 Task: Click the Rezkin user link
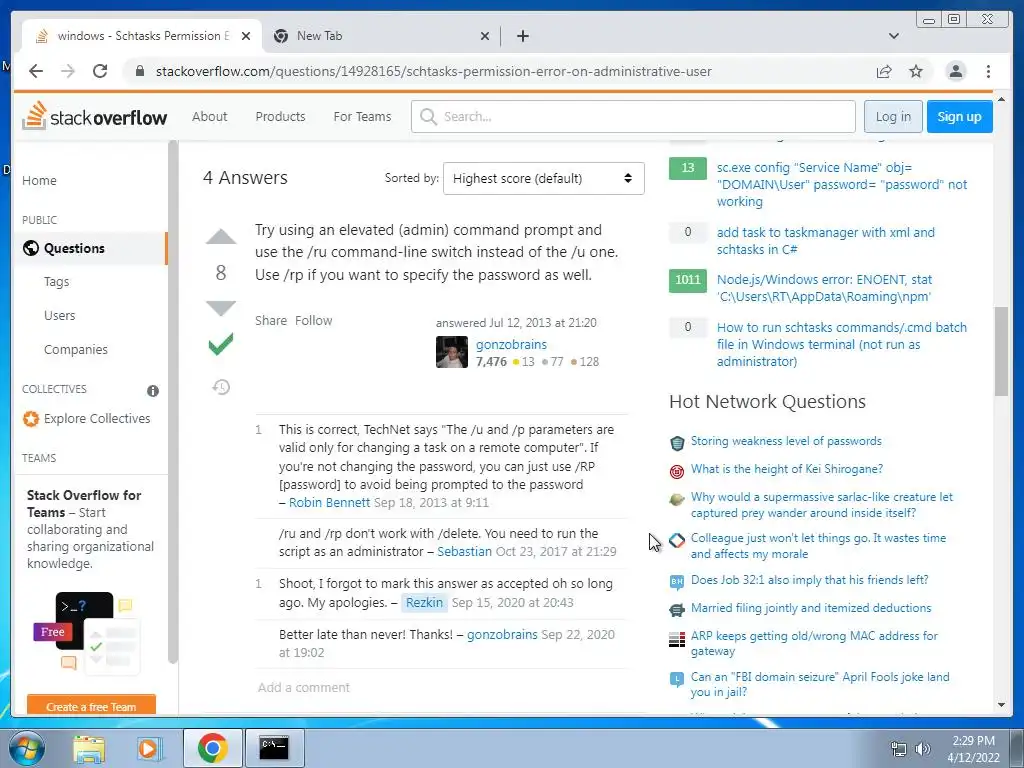tap(424, 602)
